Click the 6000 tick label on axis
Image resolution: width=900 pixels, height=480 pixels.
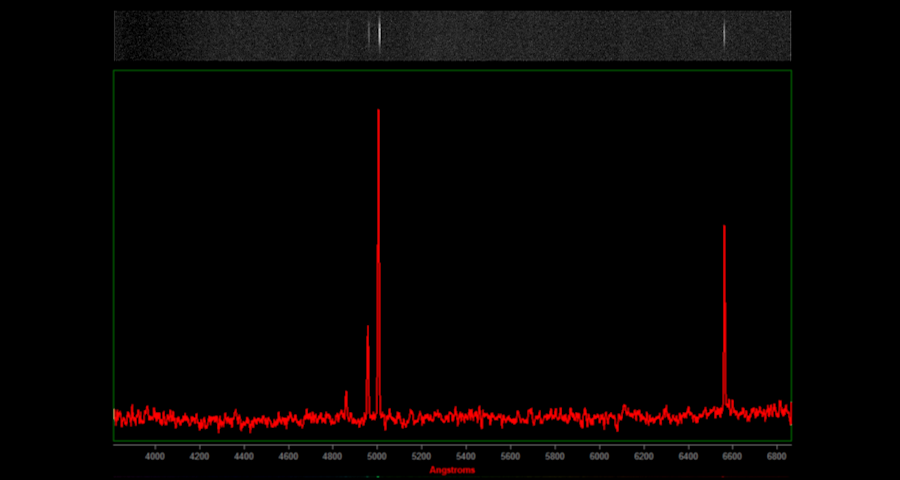pos(599,456)
